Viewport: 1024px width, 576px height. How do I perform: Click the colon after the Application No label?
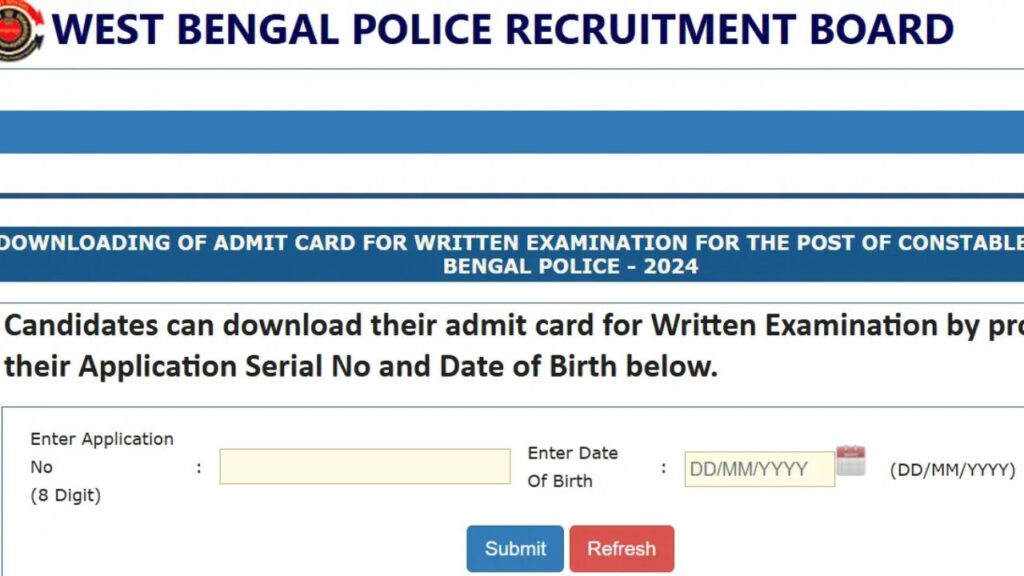pos(199,467)
